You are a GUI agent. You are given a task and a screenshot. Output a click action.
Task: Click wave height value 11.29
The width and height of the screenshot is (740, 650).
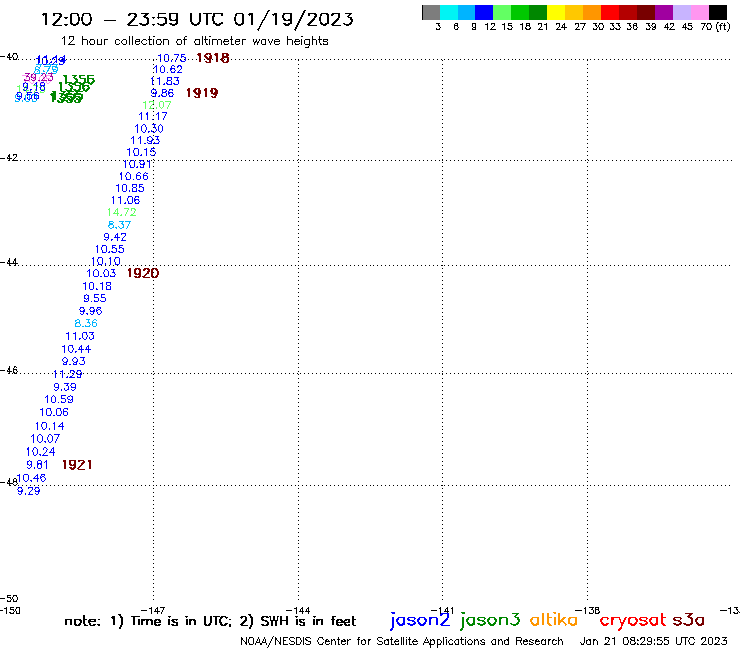pyautogui.click(x=67, y=374)
